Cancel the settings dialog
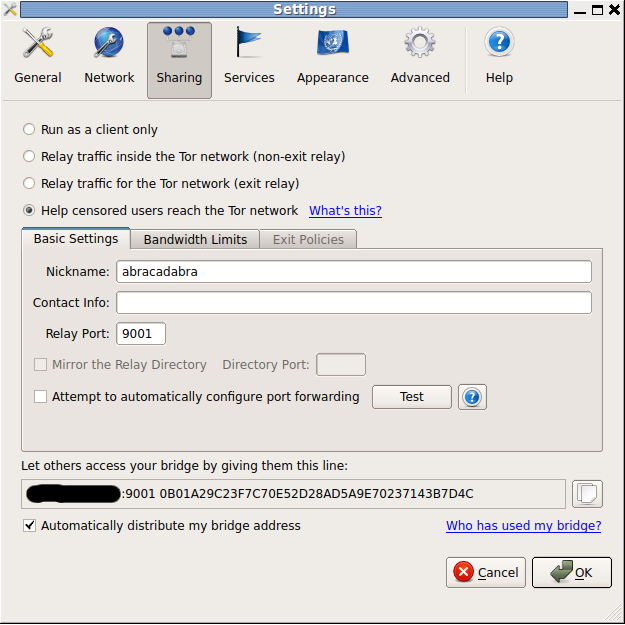This screenshot has width=625, height=625. click(486, 573)
